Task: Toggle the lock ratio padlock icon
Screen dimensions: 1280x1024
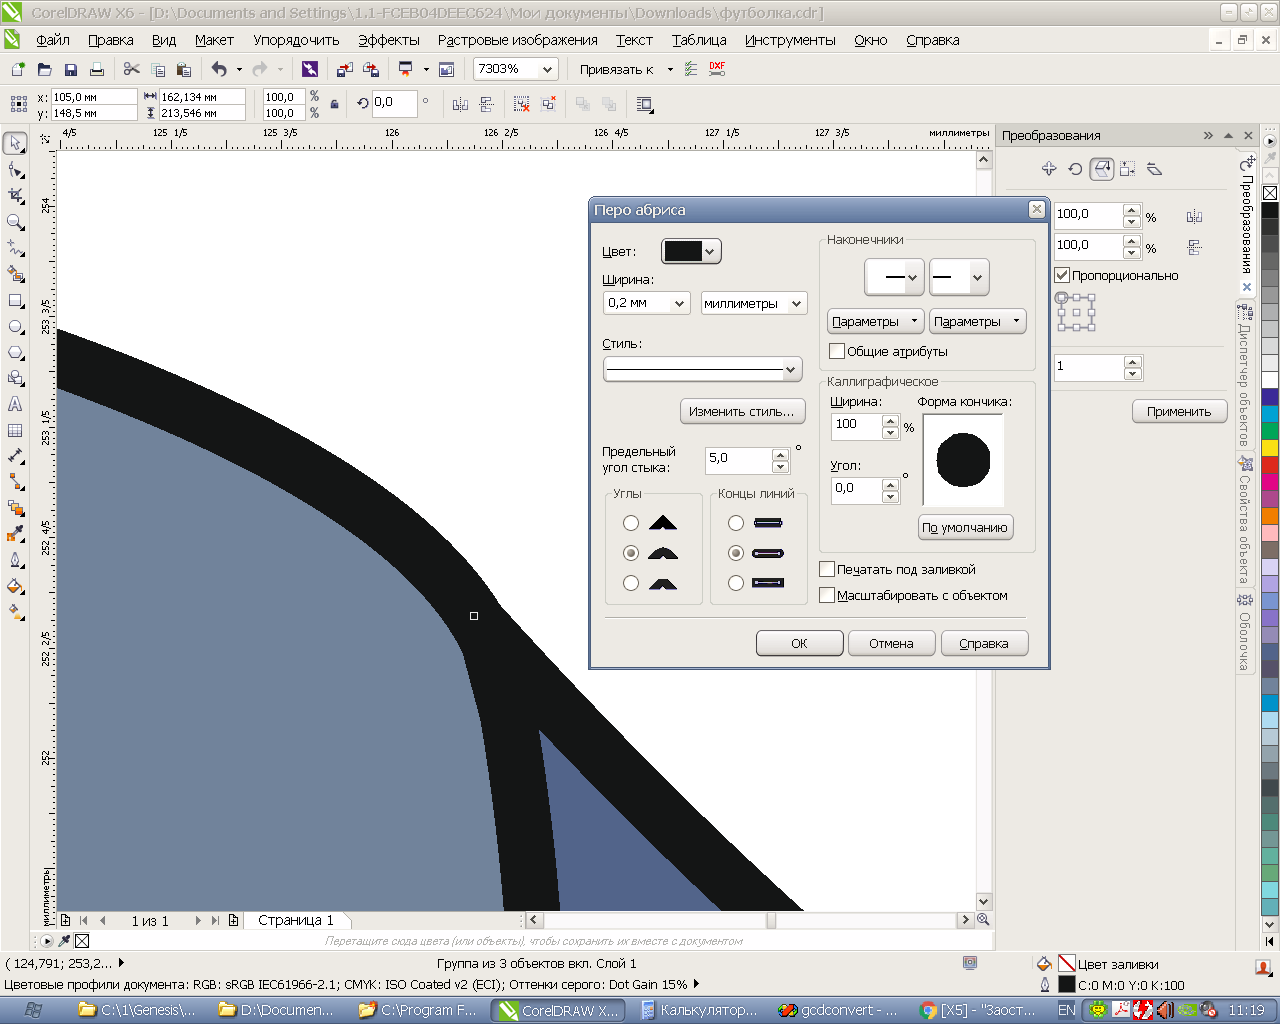Action: (334, 104)
